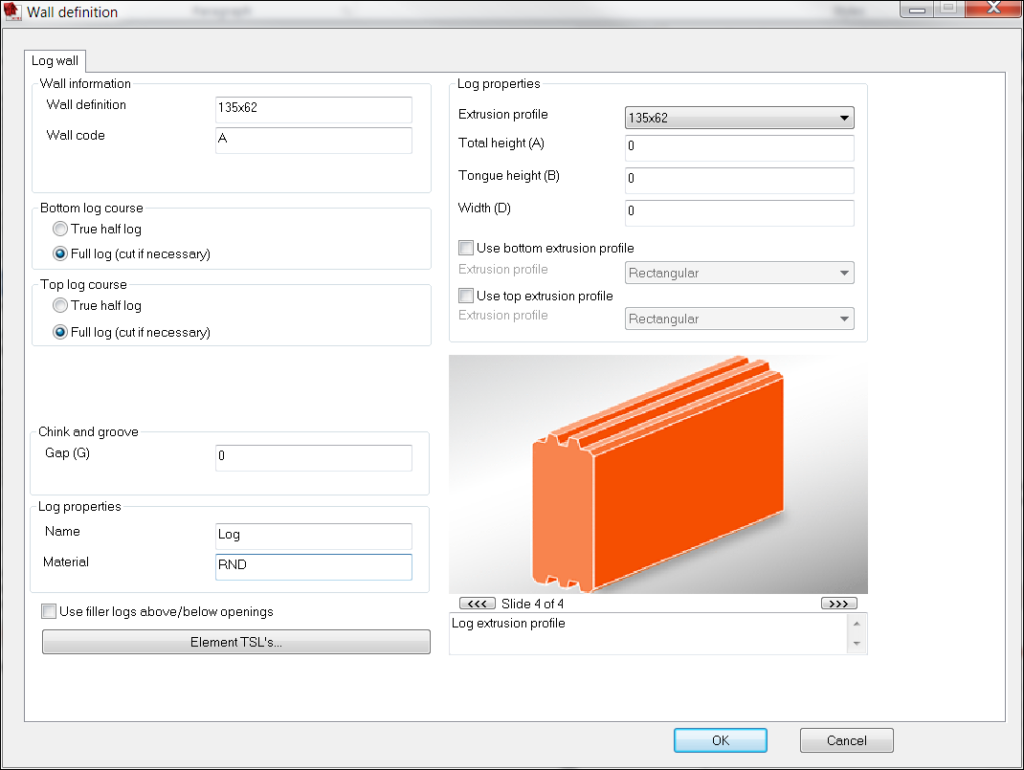Click description box scroll down arrow
Viewport: 1024px width, 770px height.
coord(856,643)
